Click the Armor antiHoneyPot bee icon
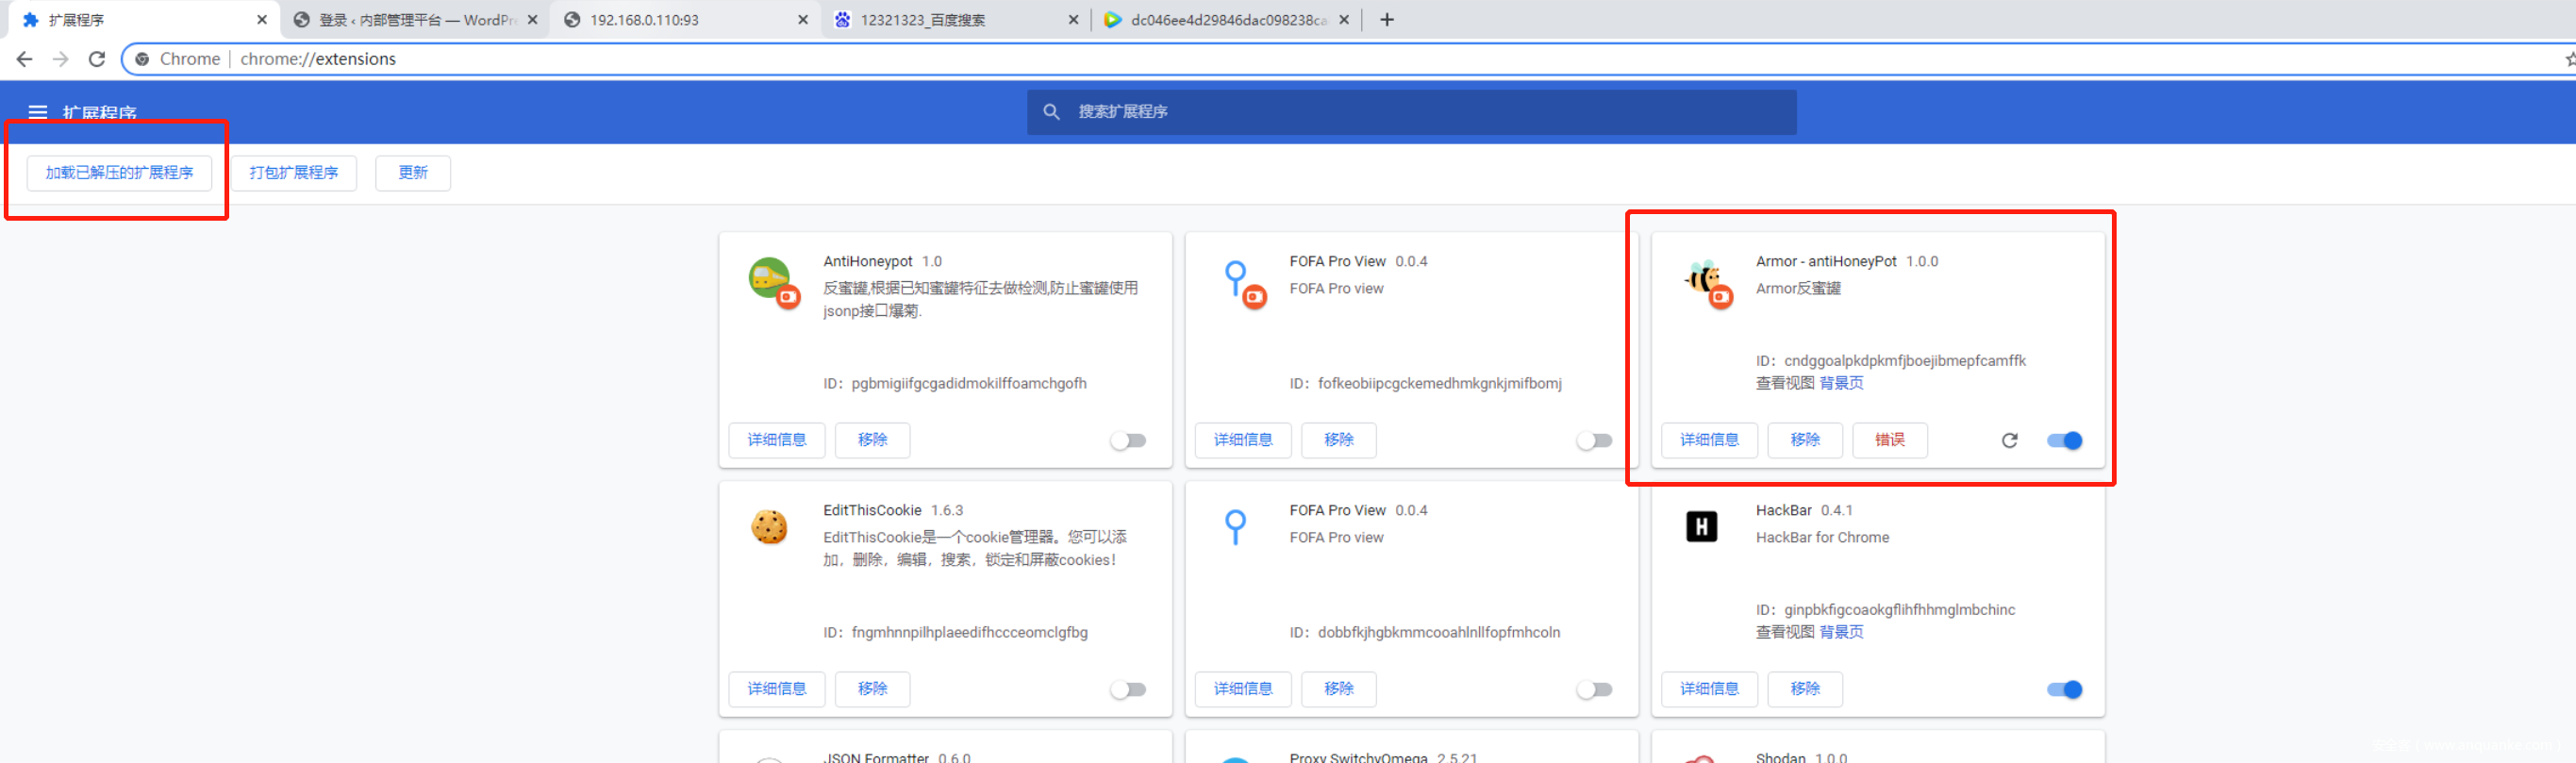Viewport: 2576px width, 763px height. click(x=1704, y=281)
